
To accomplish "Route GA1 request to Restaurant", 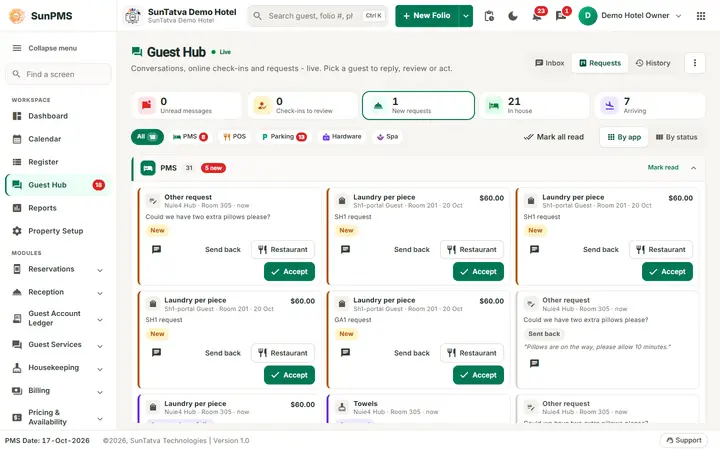I will (x=472, y=353).
